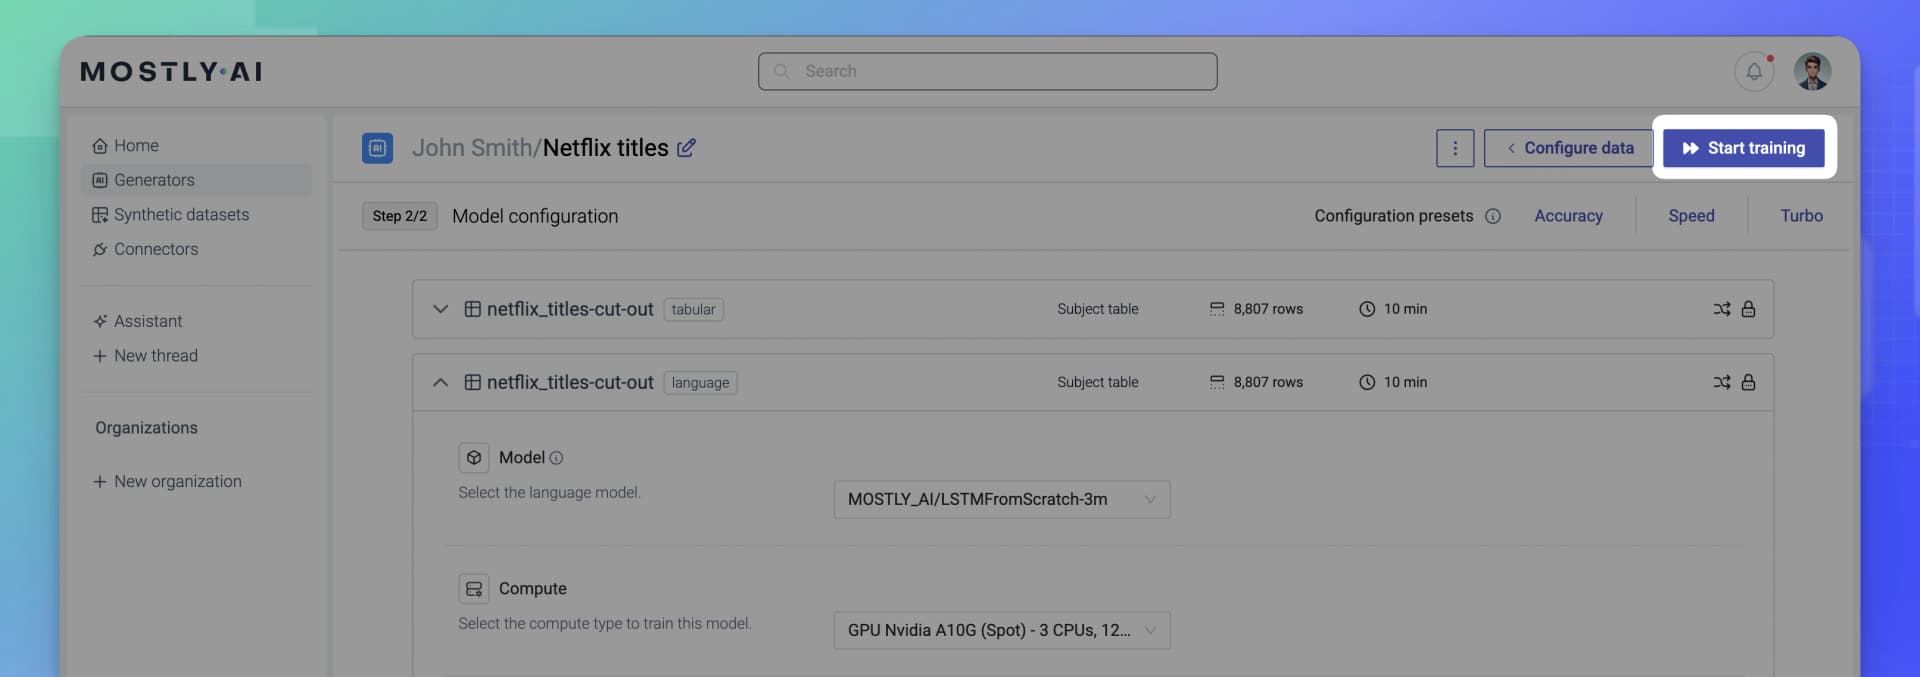This screenshot has width=1920, height=677.
Task: Select the Accuracy preset
Action: pyautogui.click(x=1568, y=216)
